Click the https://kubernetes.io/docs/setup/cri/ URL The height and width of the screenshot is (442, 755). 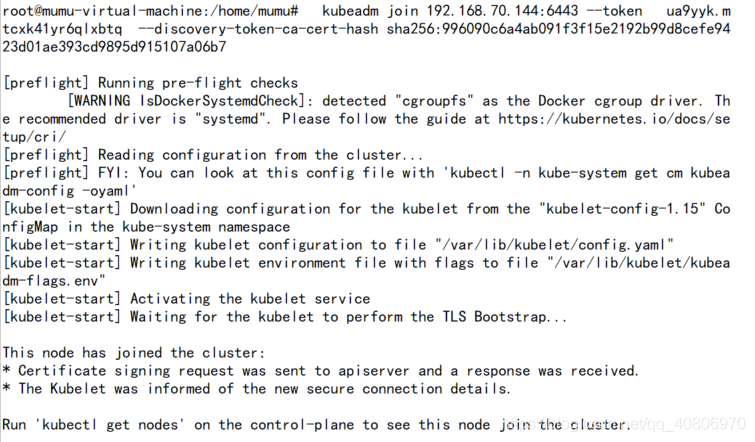click(x=614, y=119)
